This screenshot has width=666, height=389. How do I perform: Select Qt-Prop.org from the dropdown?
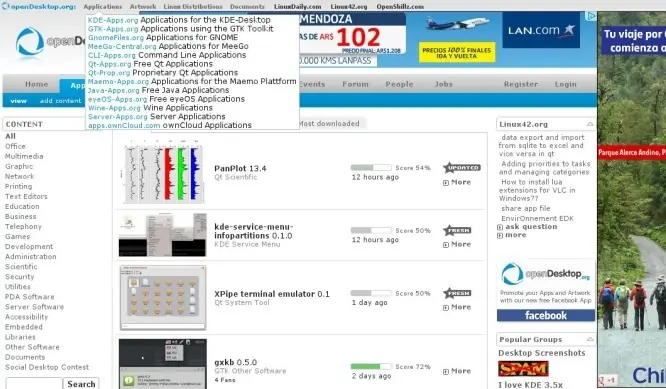click(109, 73)
